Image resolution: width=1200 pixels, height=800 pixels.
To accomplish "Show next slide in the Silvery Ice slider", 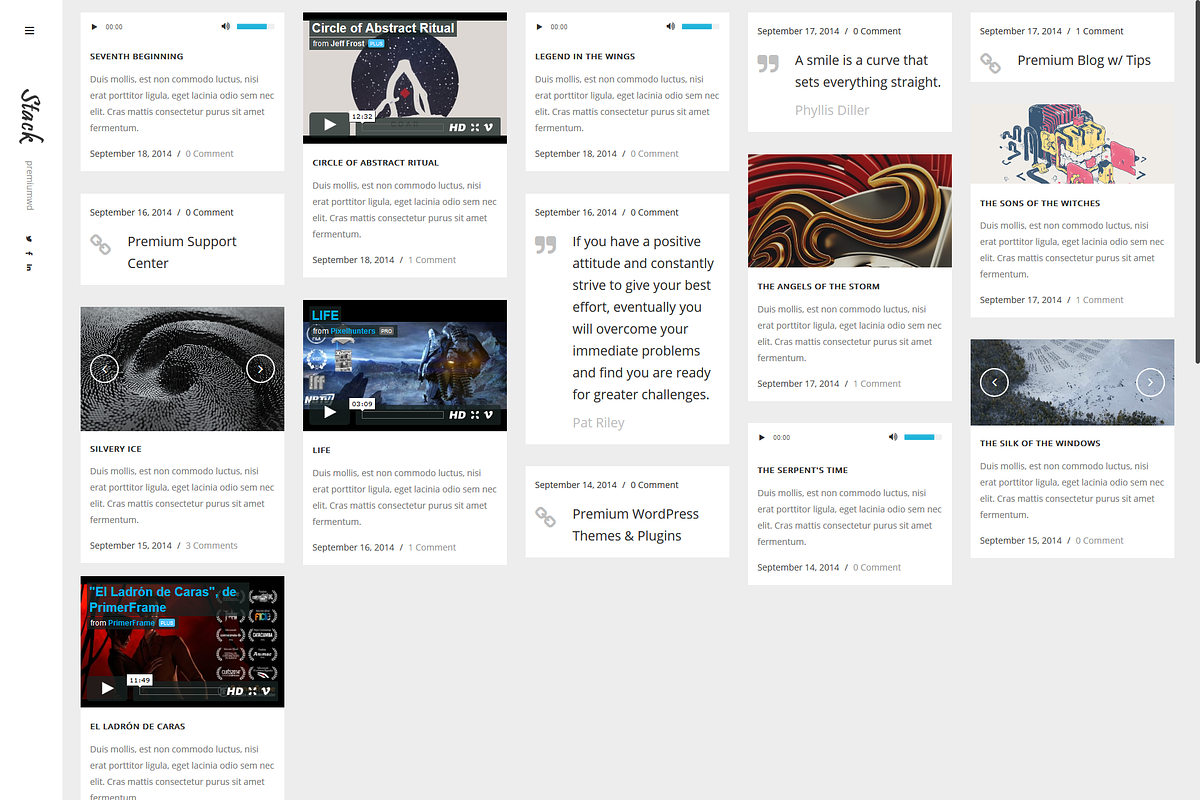I will click(x=260, y=369).
